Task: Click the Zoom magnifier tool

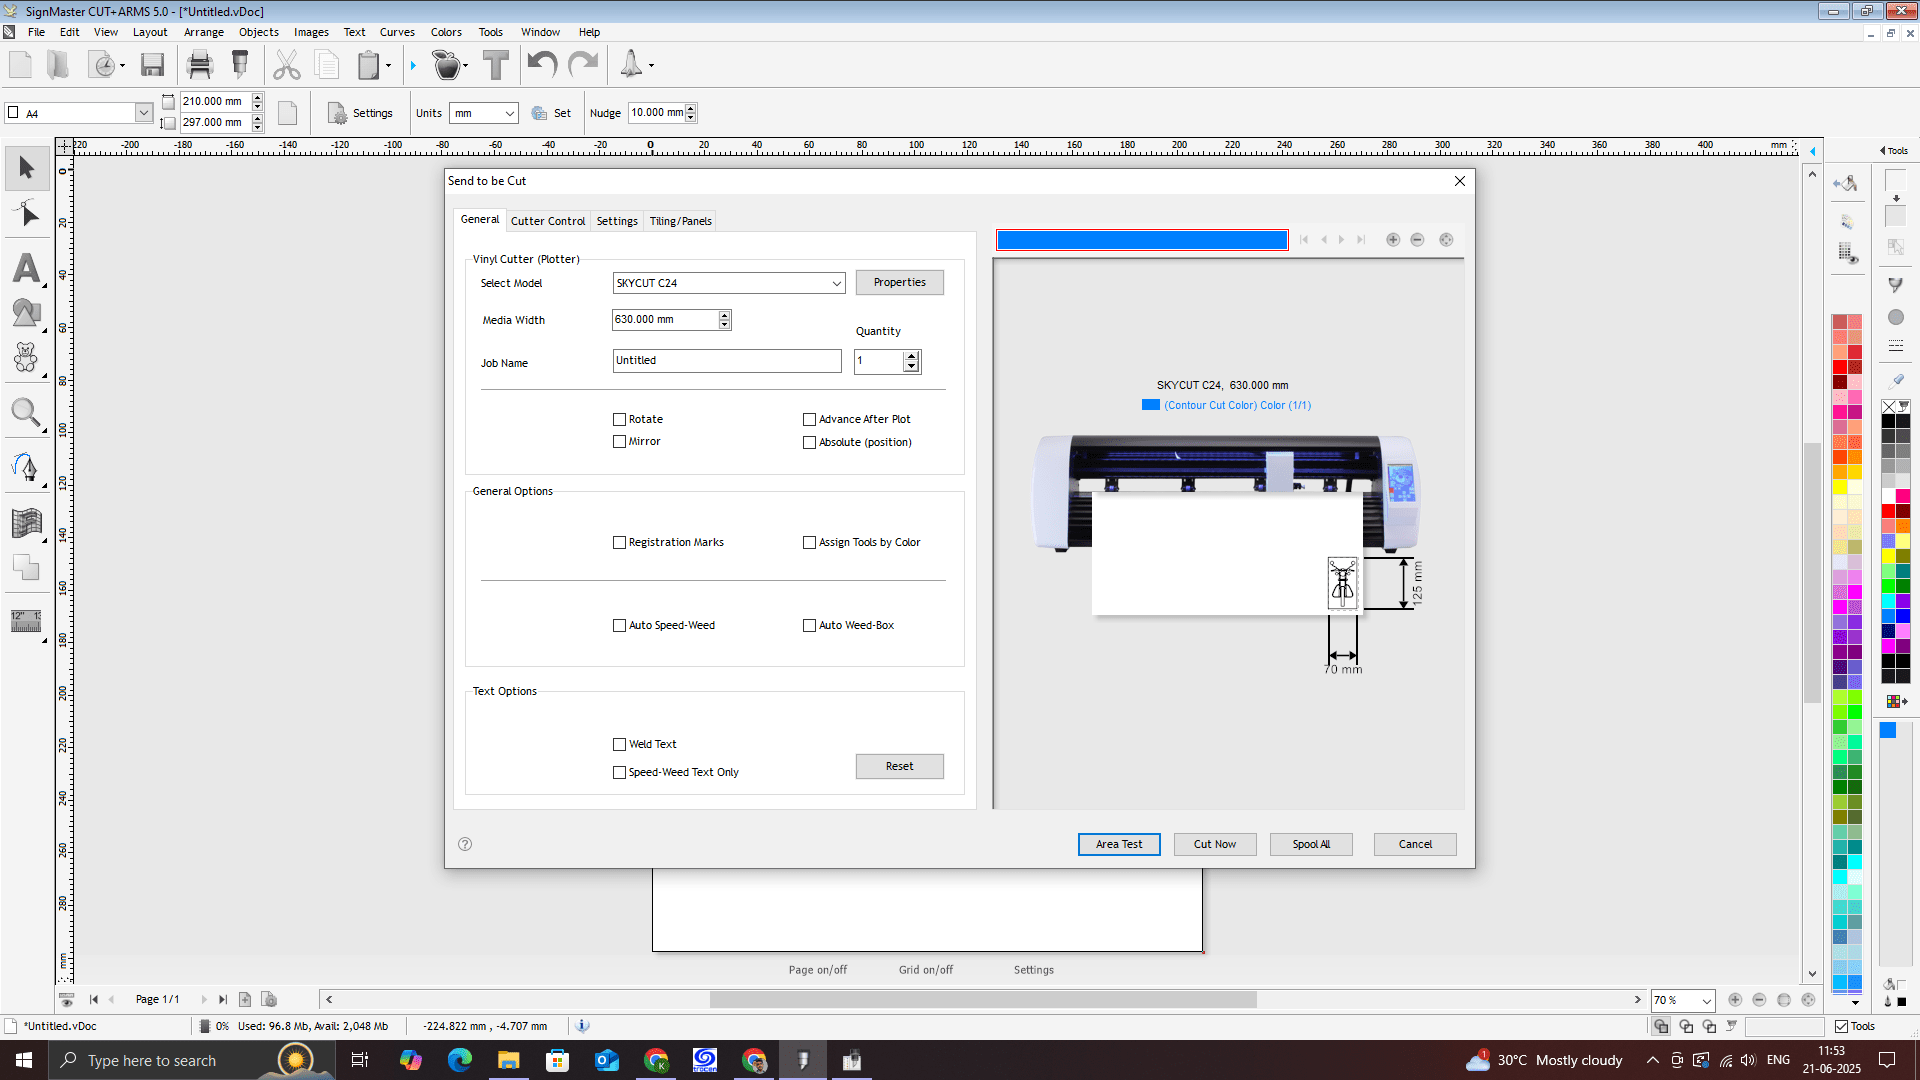Action: (x=26, y=412)
